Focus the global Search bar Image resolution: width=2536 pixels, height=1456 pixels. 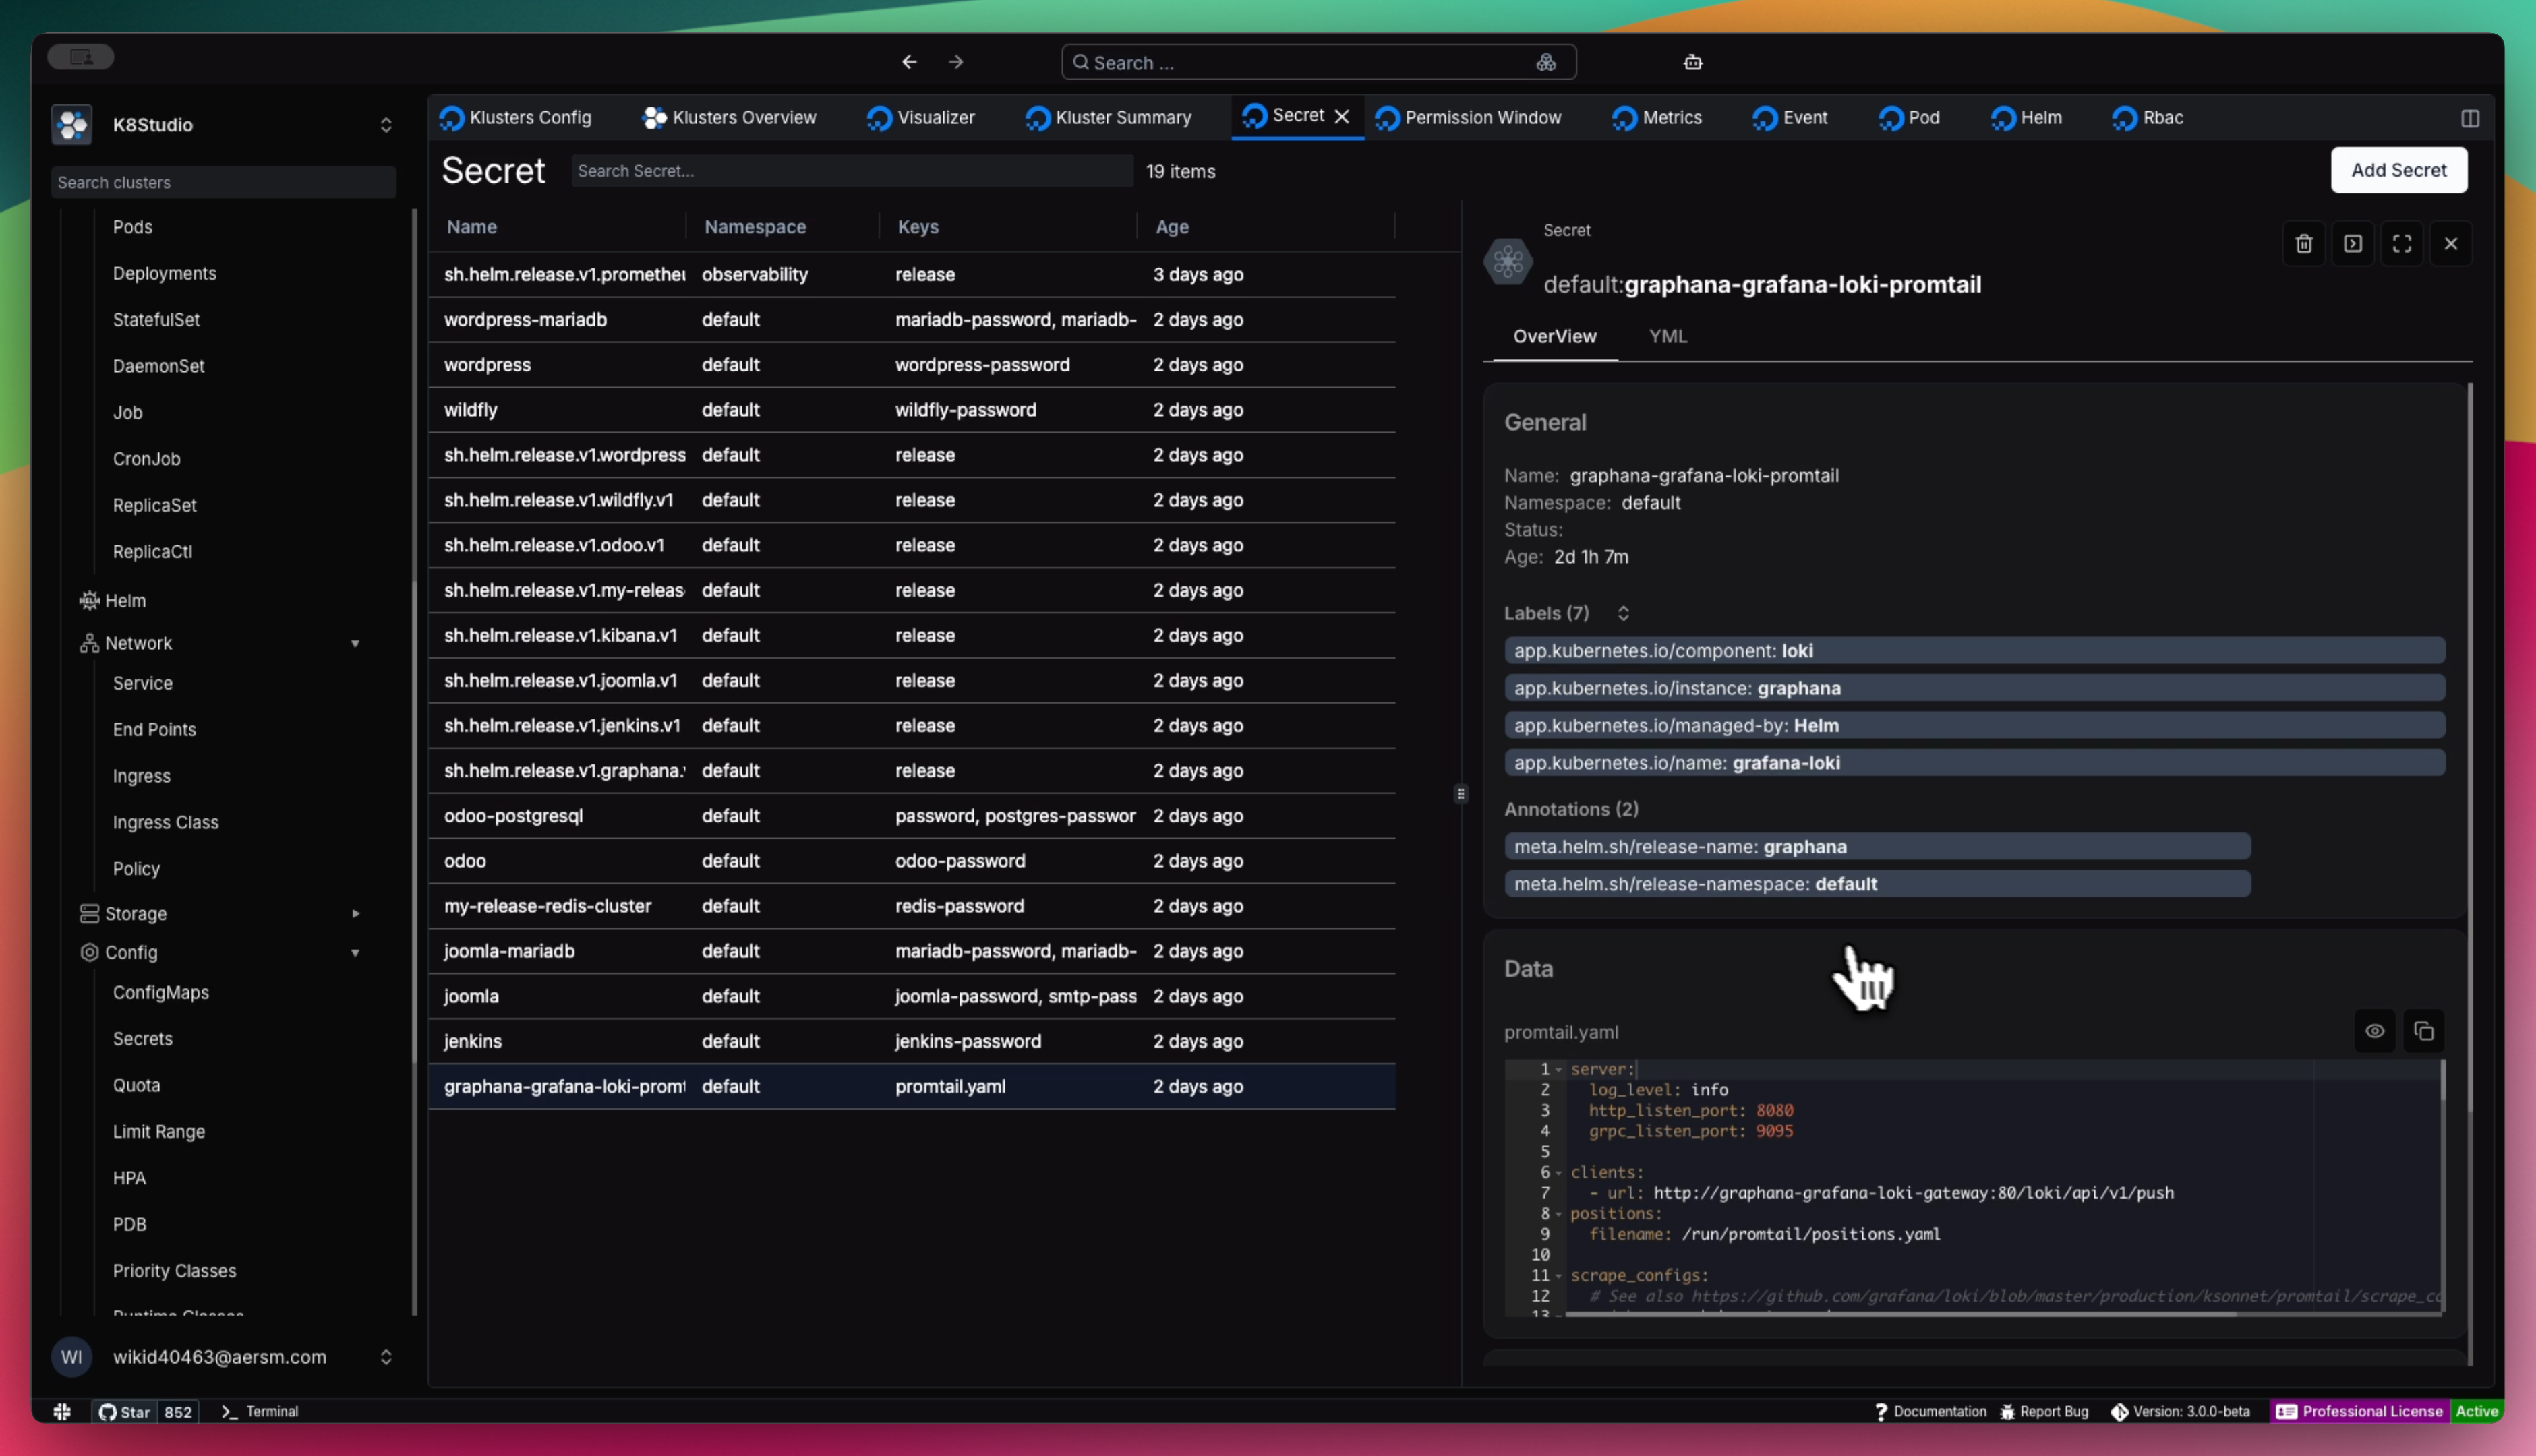pyautogui.click(x=1318, y=62)
